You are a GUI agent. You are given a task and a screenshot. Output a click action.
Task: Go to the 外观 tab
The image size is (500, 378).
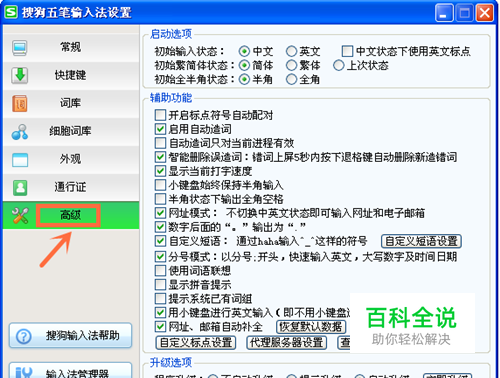71,159
